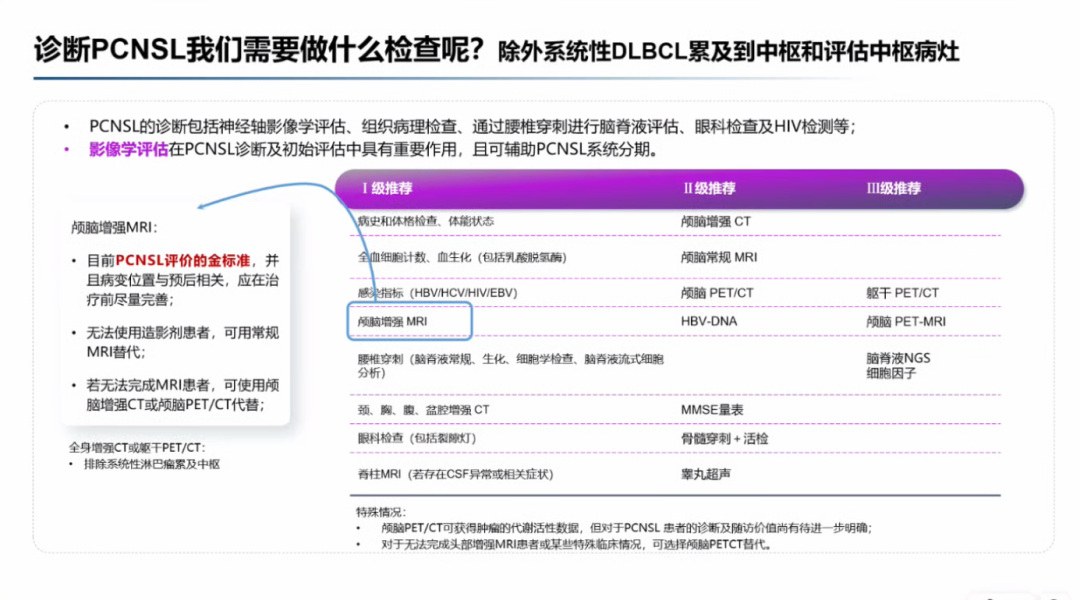
Task: Click the HBV-DNA entry
Action: coord(710,322)
